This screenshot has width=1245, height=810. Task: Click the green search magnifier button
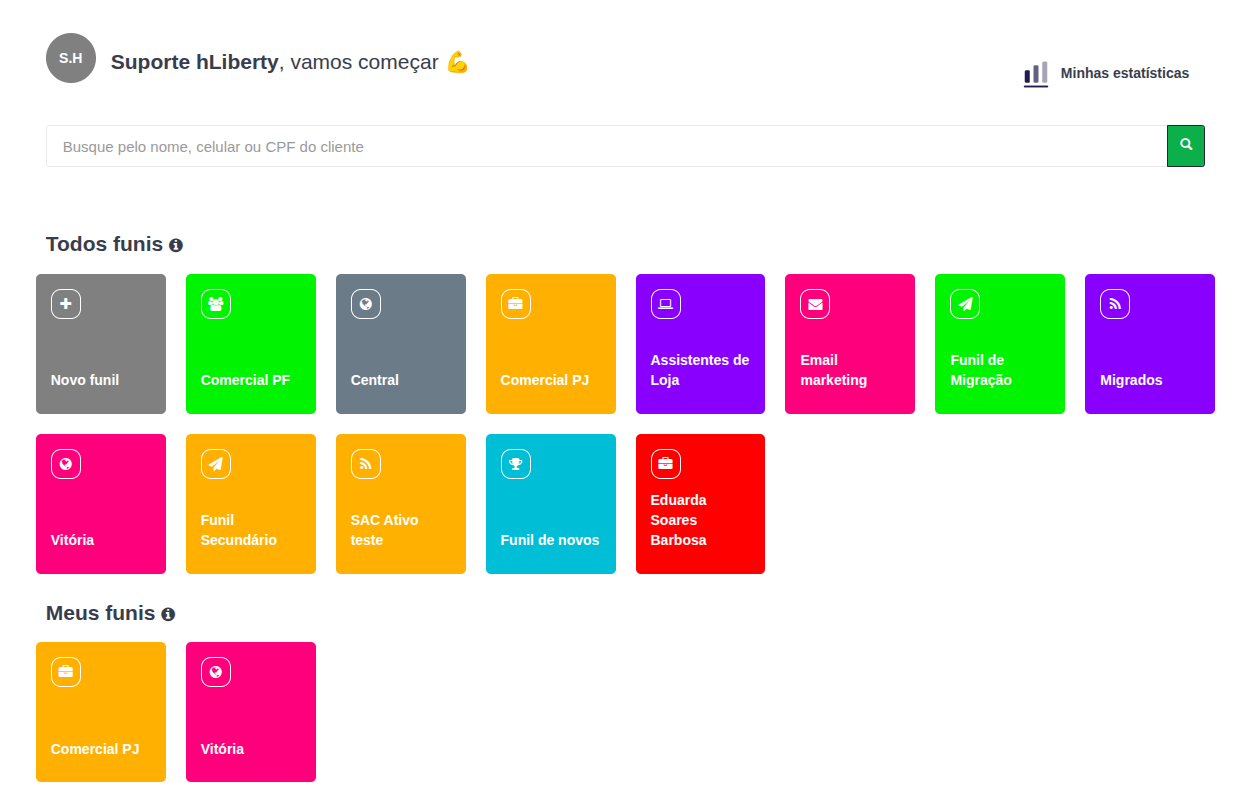coord(1186,146)
